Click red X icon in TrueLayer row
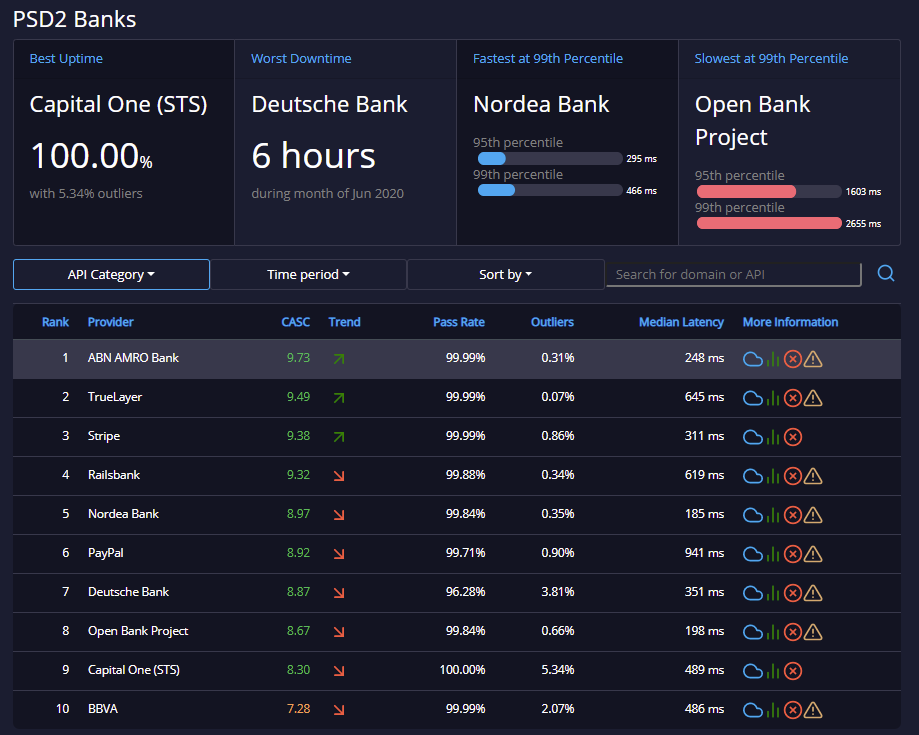This screenshot has height=735, width=919. pos(793,398)
